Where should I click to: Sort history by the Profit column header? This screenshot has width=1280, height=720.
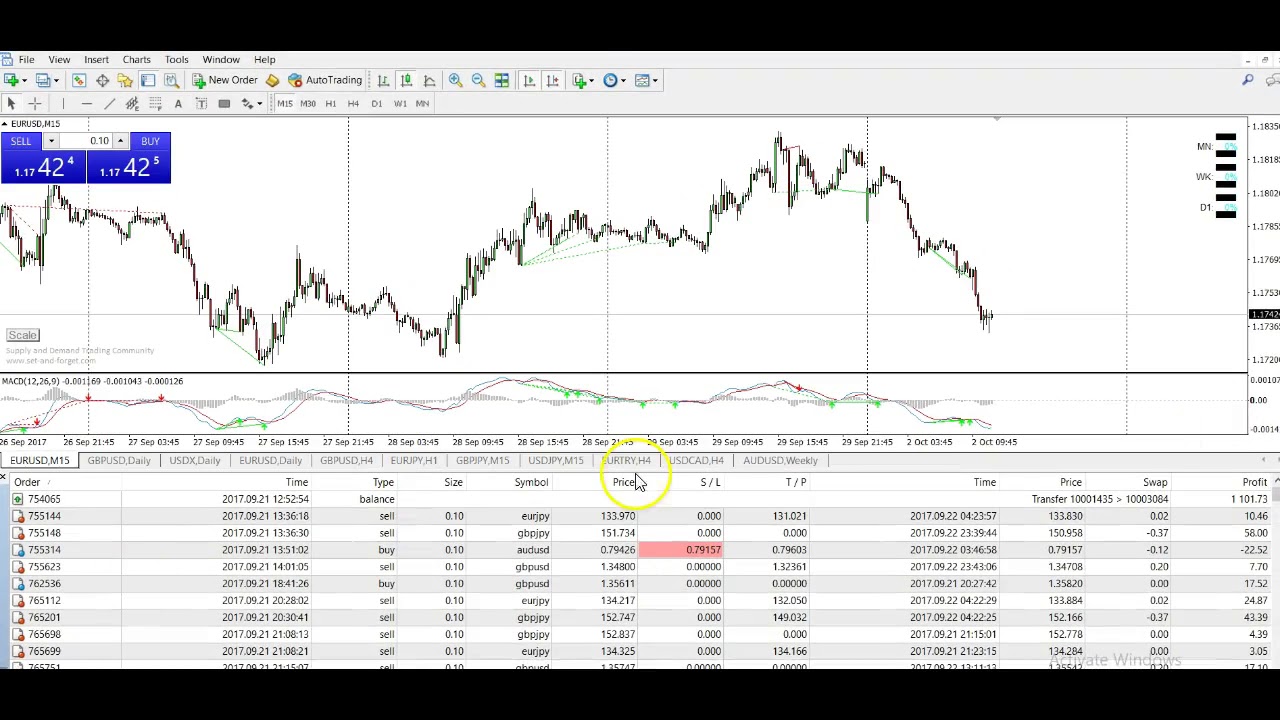pyautogui.click(x=1254, y=482)
